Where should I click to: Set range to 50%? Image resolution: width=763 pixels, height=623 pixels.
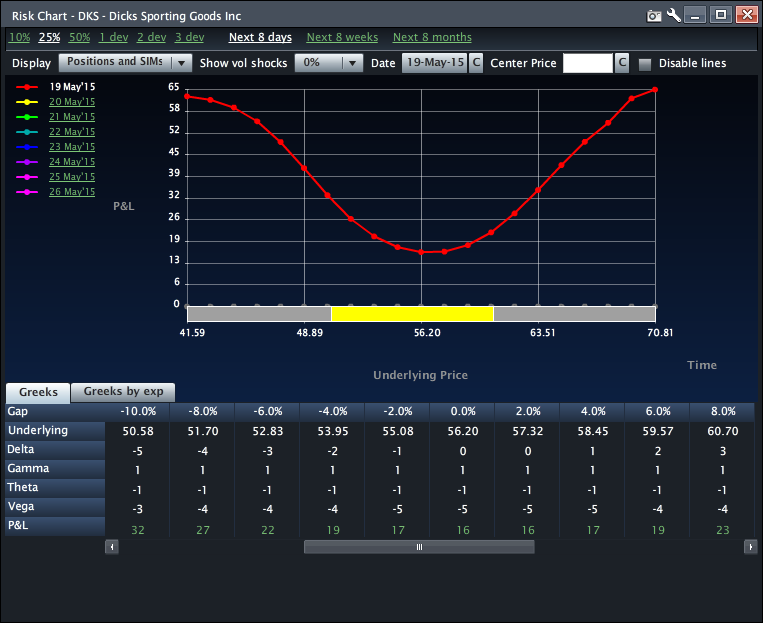80,37
